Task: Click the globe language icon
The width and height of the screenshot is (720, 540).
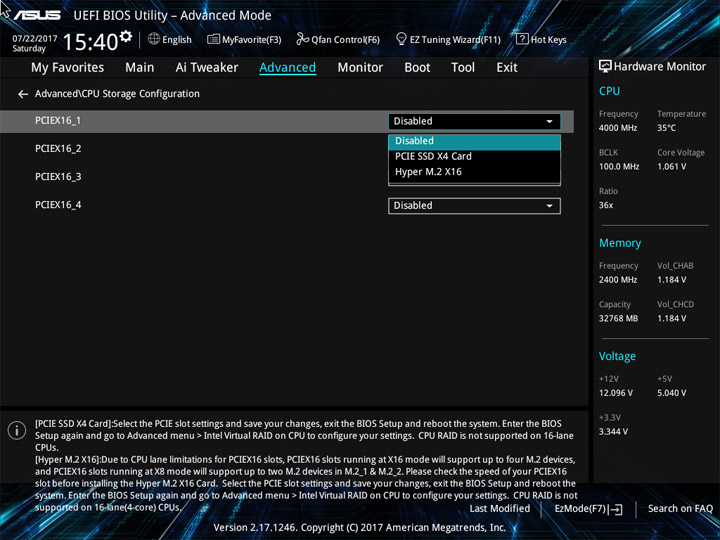Action: click(154, 39)
